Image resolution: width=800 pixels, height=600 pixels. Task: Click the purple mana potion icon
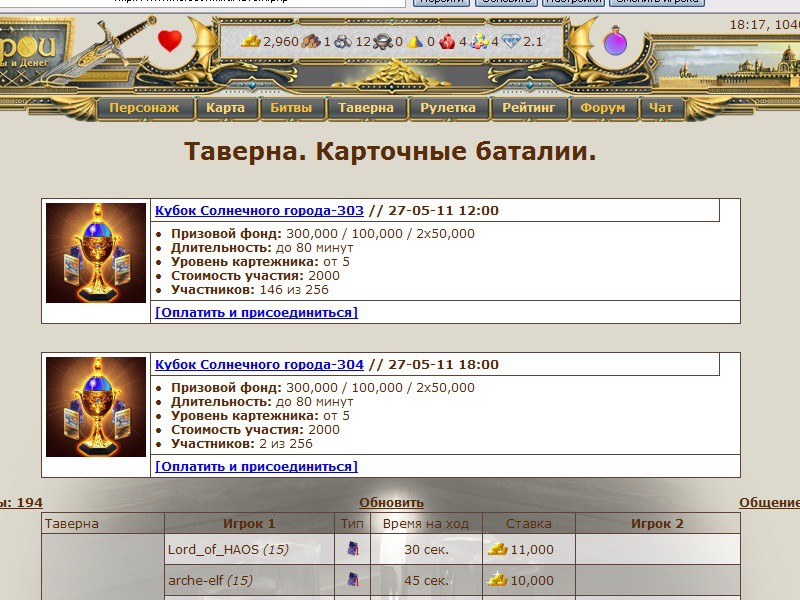click(x=615, y=41)
